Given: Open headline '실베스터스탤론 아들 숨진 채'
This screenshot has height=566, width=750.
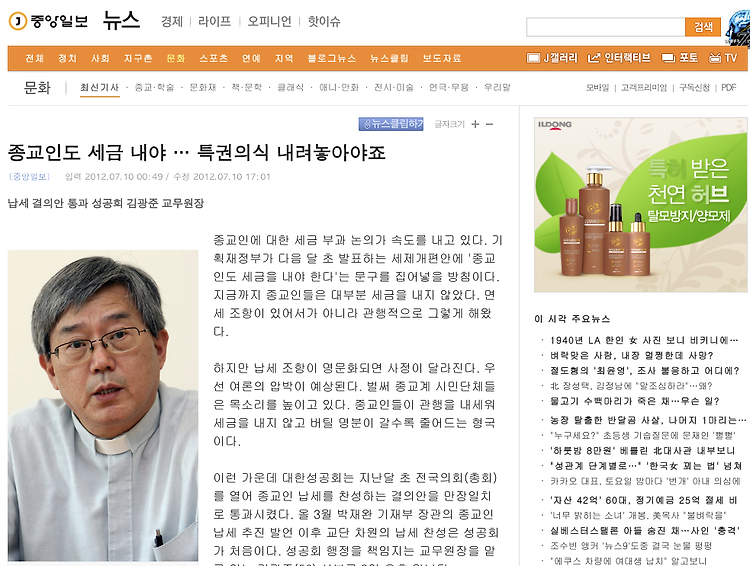Looking at the screenshot, I should pos(644,530).
